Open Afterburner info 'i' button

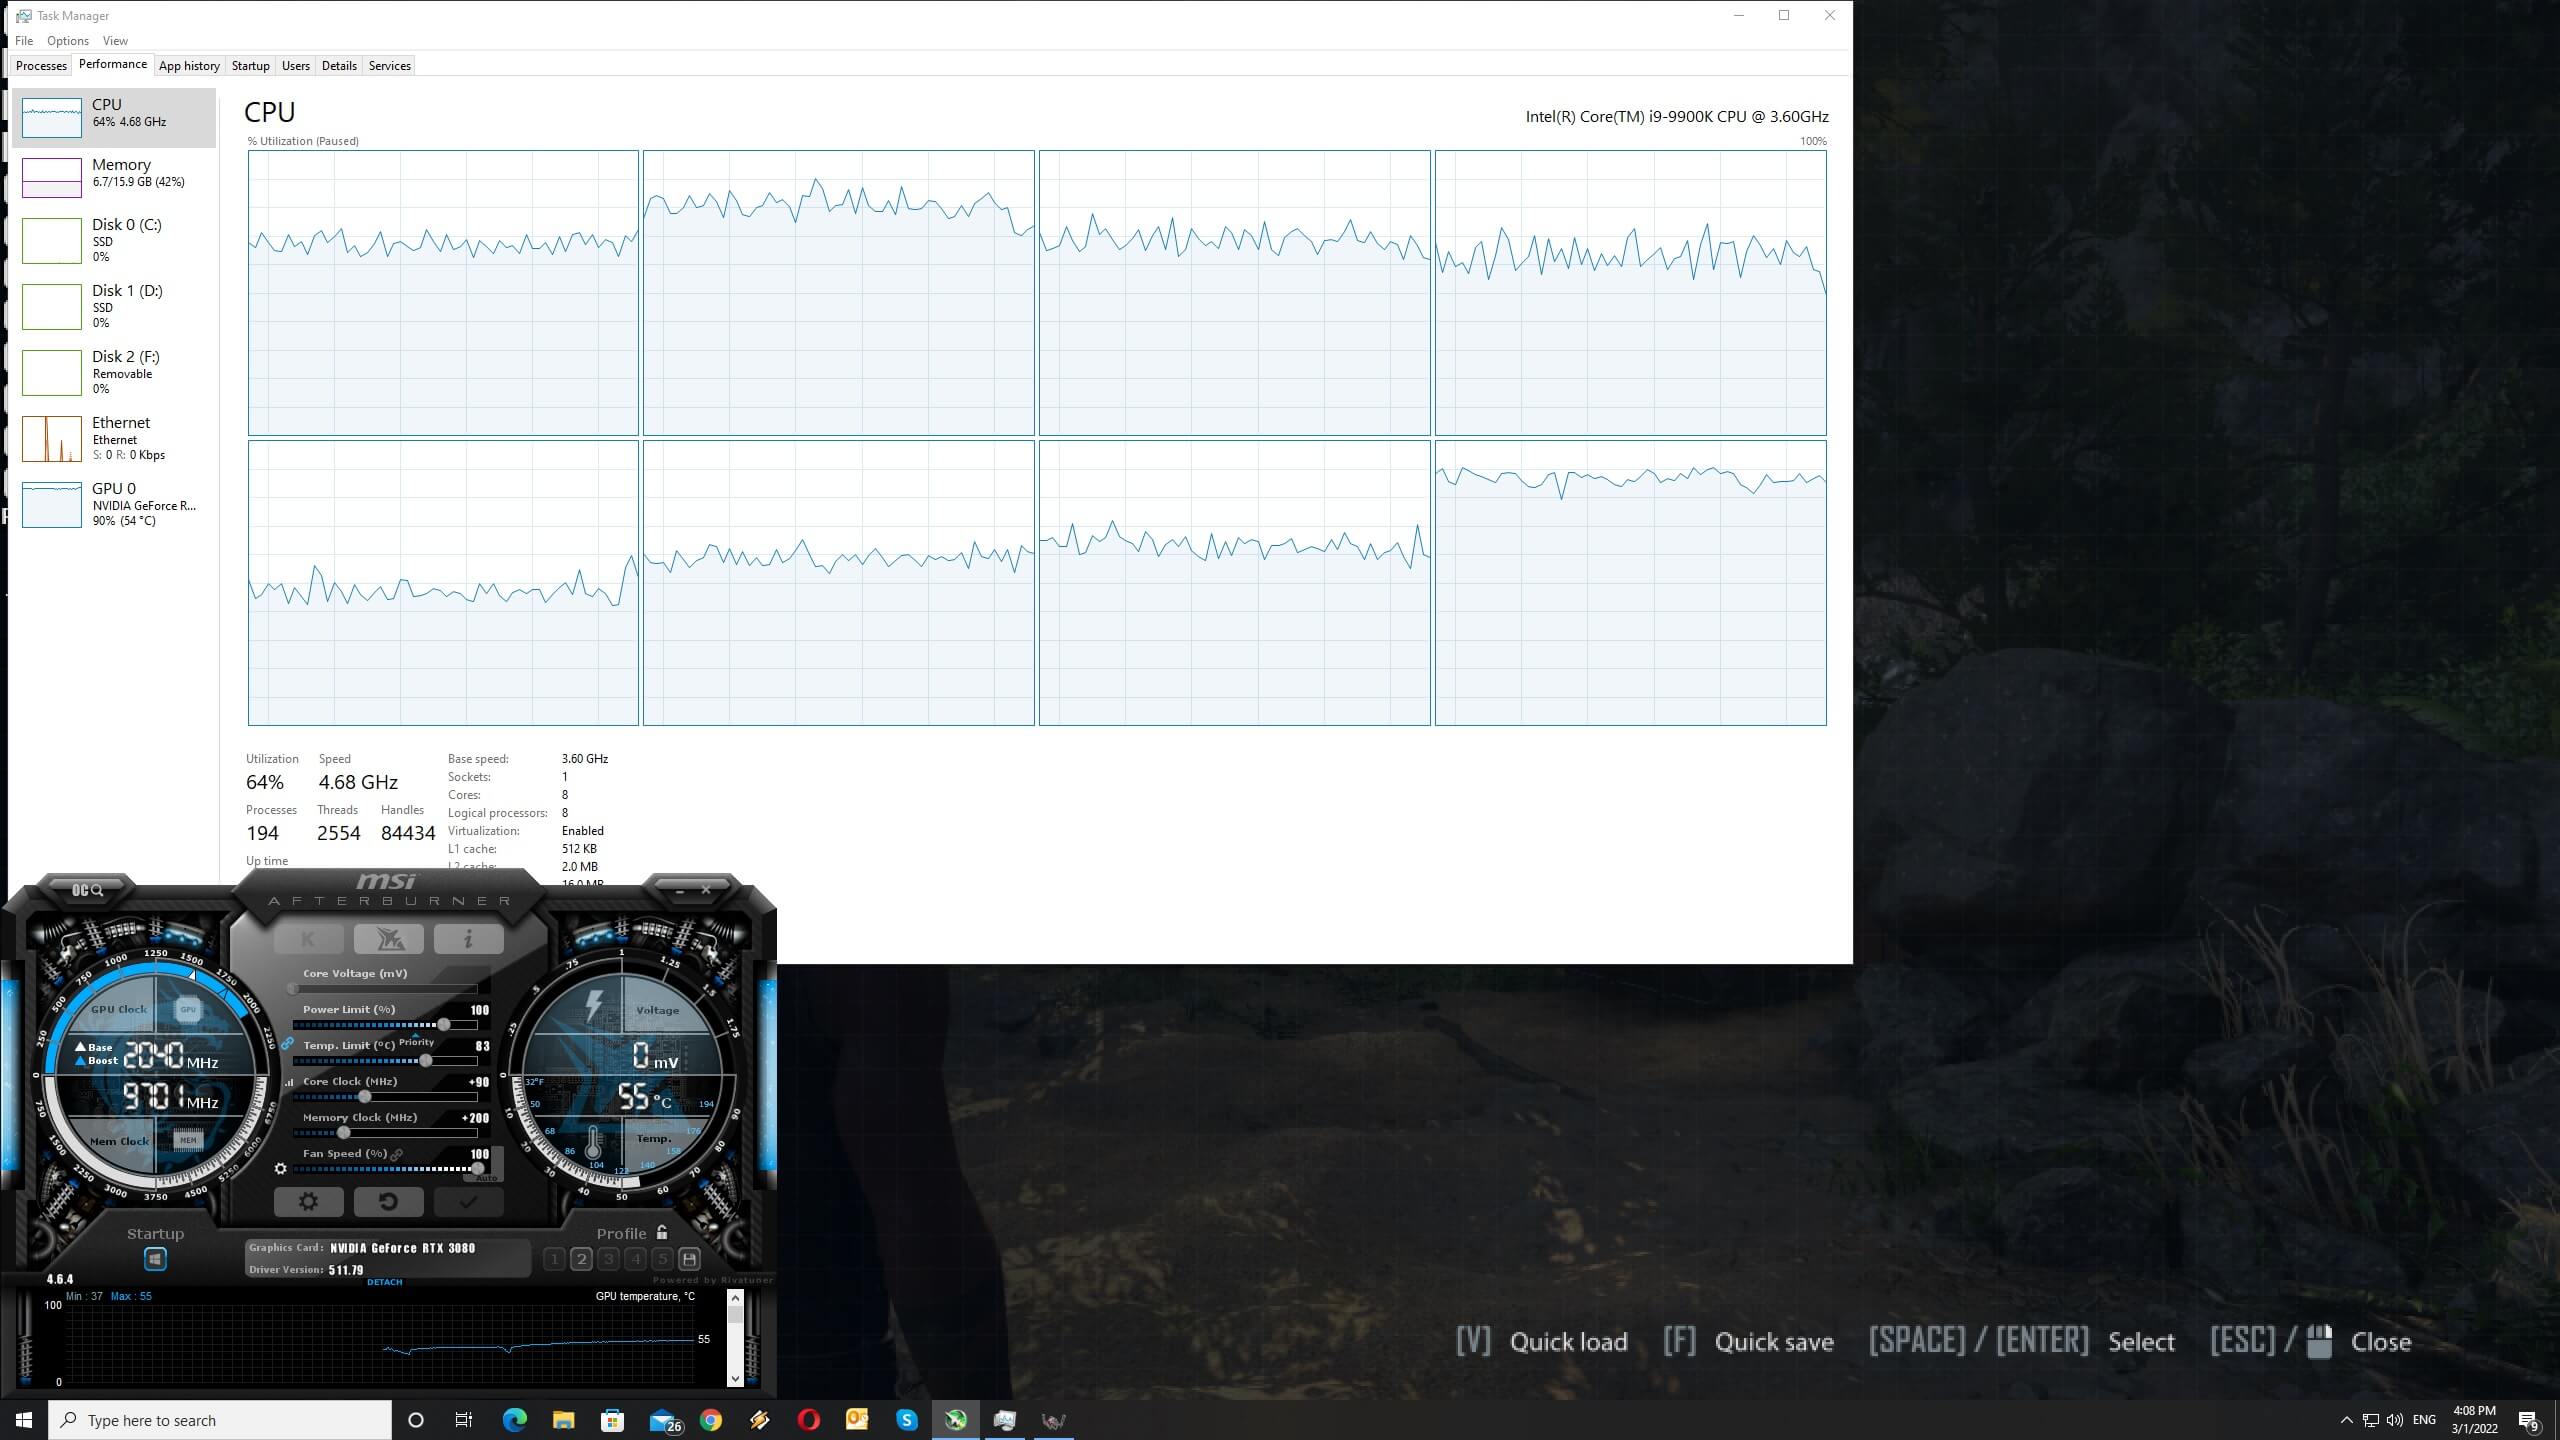click(468, 939)
